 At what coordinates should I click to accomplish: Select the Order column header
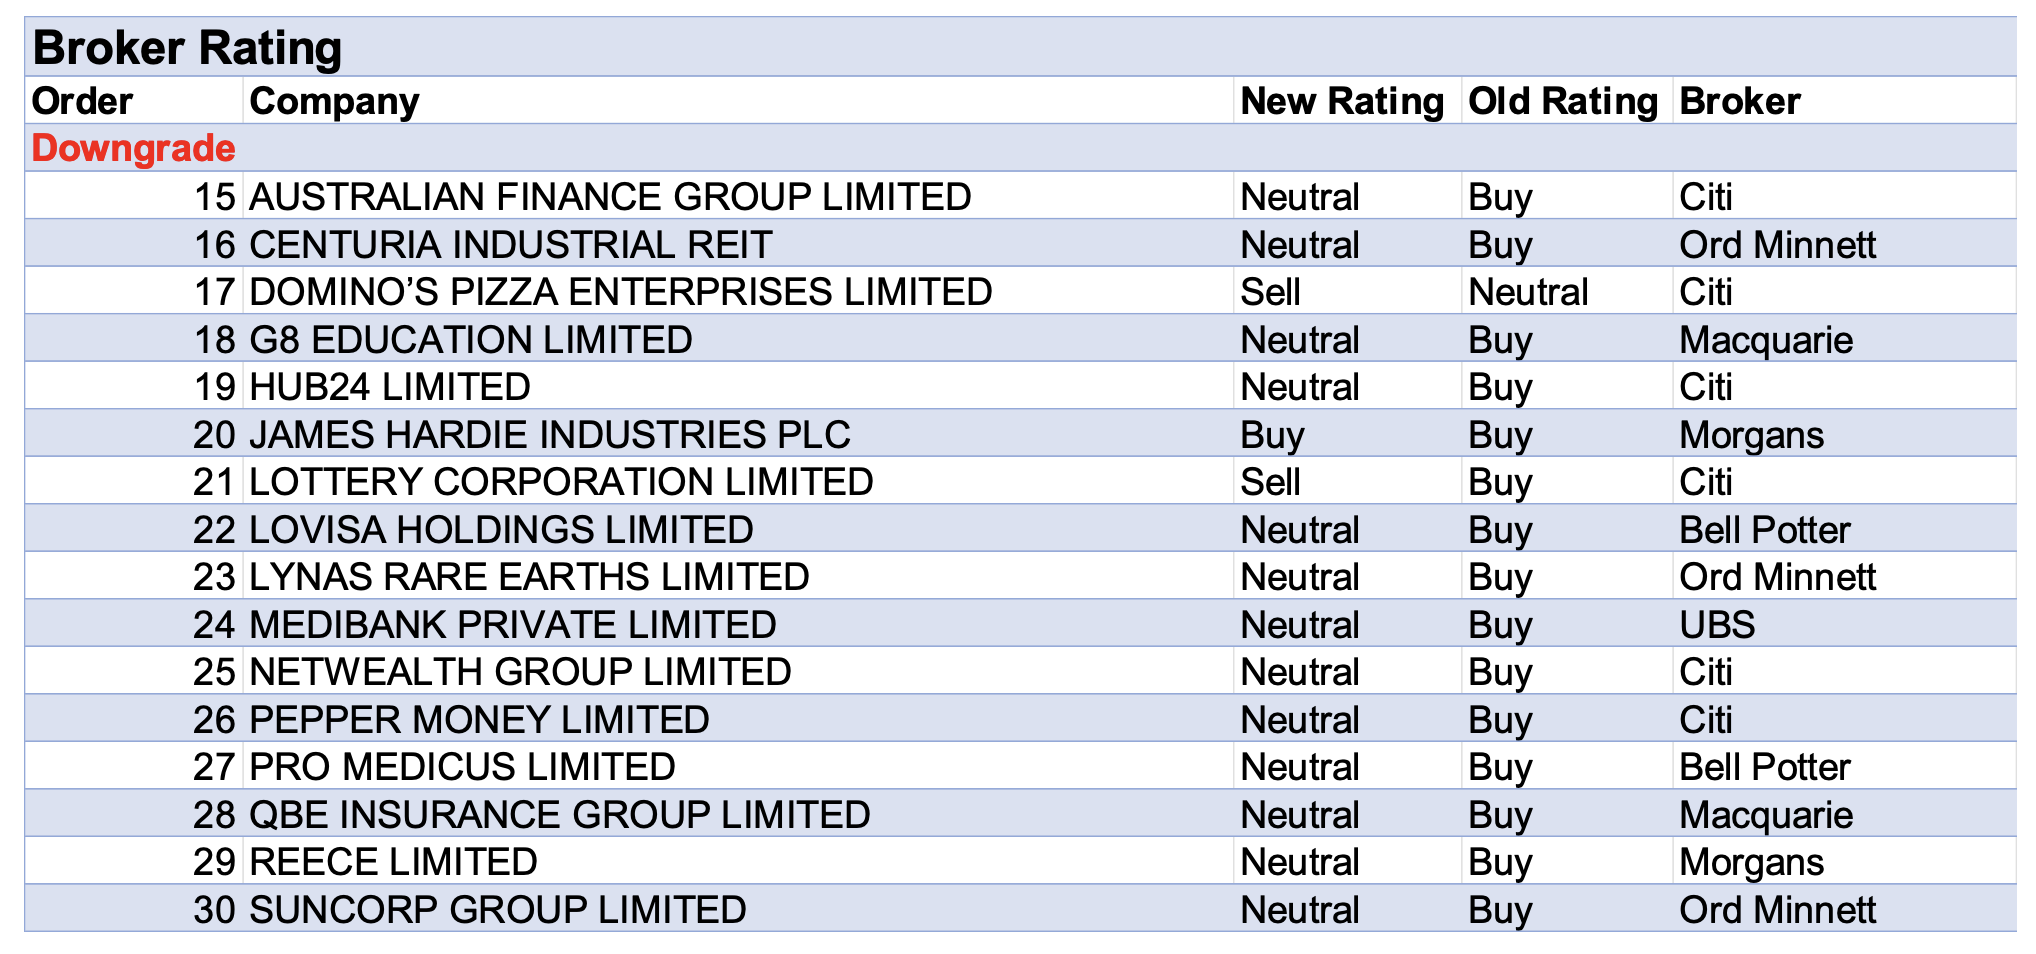[82, 101]
